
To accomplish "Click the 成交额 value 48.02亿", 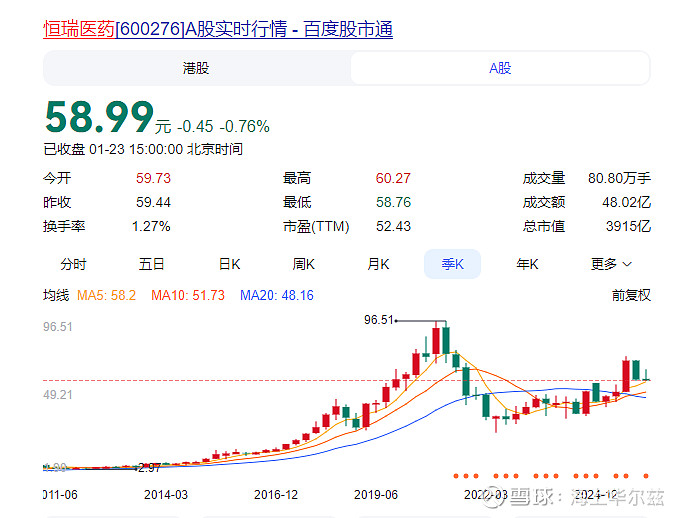I will pos(626,202).
